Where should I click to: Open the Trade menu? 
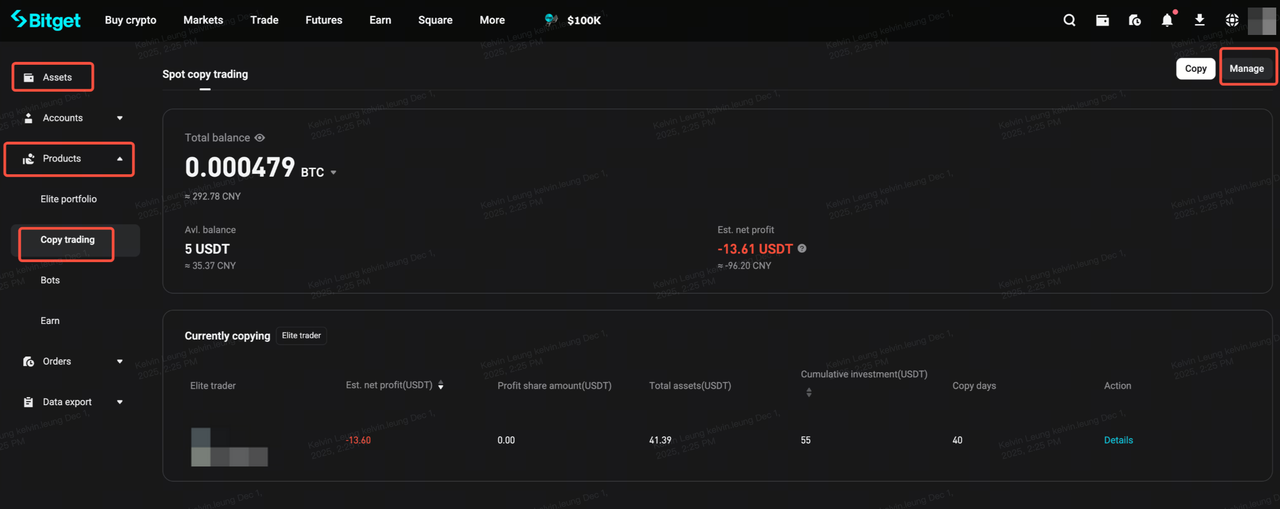[265, 20]
